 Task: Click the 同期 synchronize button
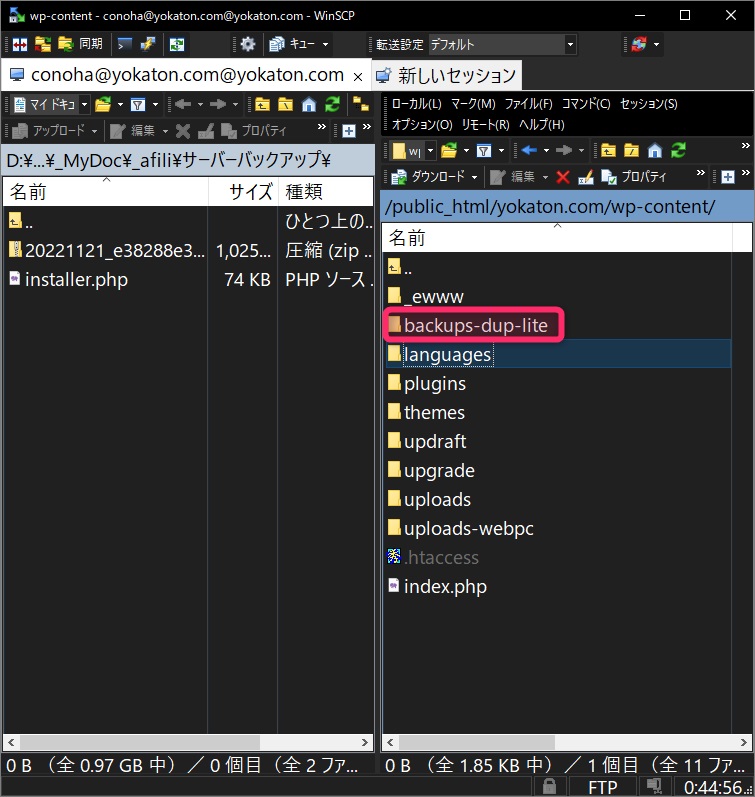(x=80, y=44)
